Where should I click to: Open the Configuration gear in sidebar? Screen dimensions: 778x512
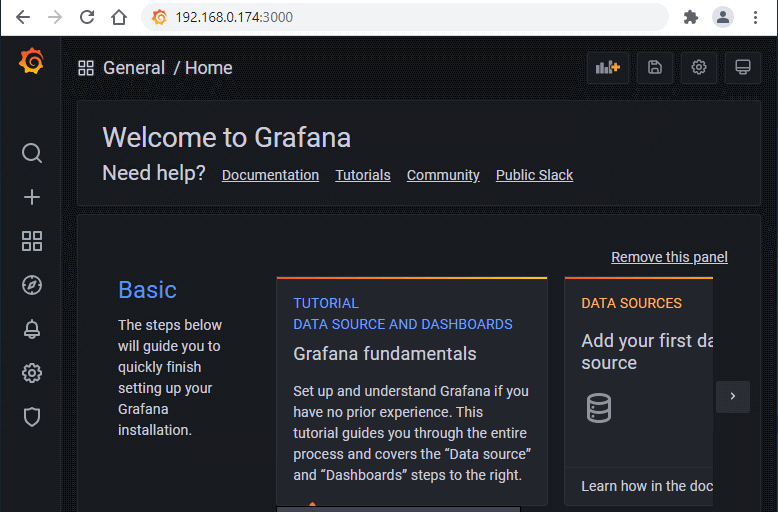[32, 373]
